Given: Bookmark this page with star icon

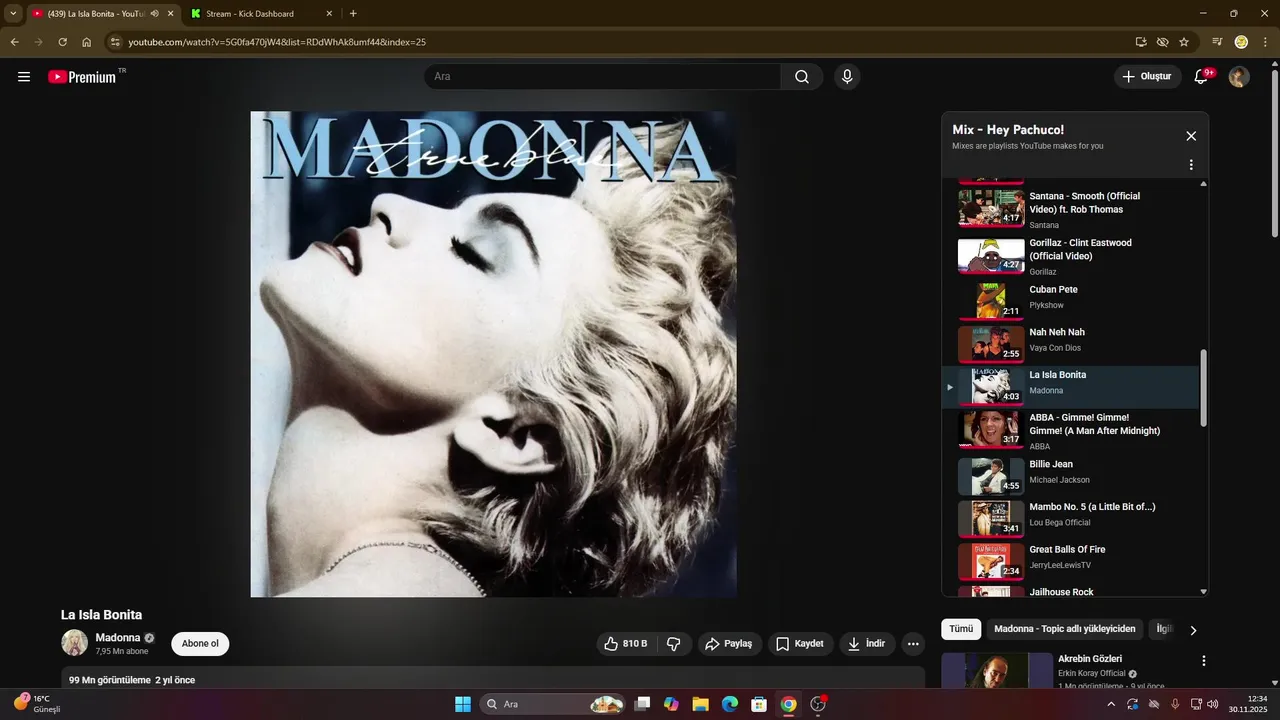Looking at the screenshot, I should [1184, 42].
